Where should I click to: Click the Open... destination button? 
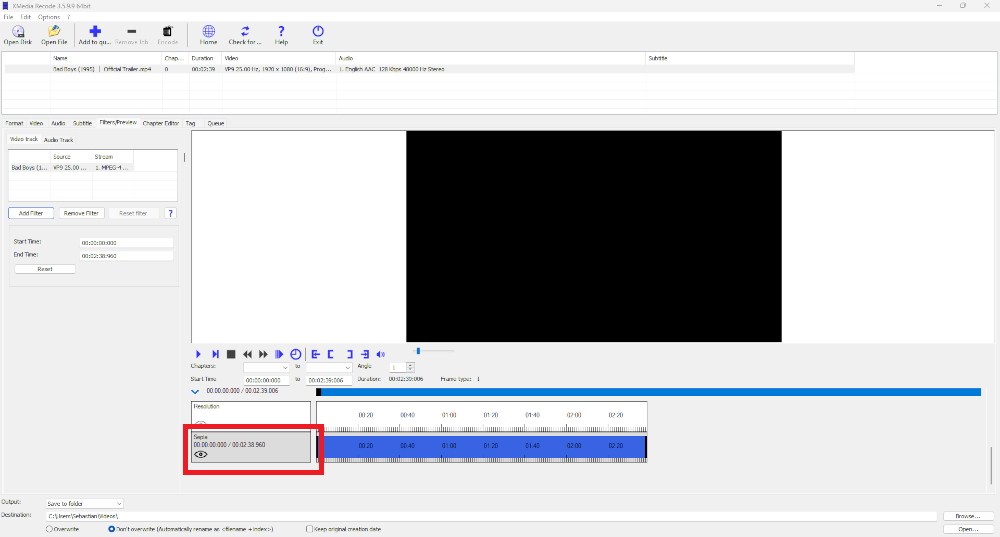tap(967, 529)
